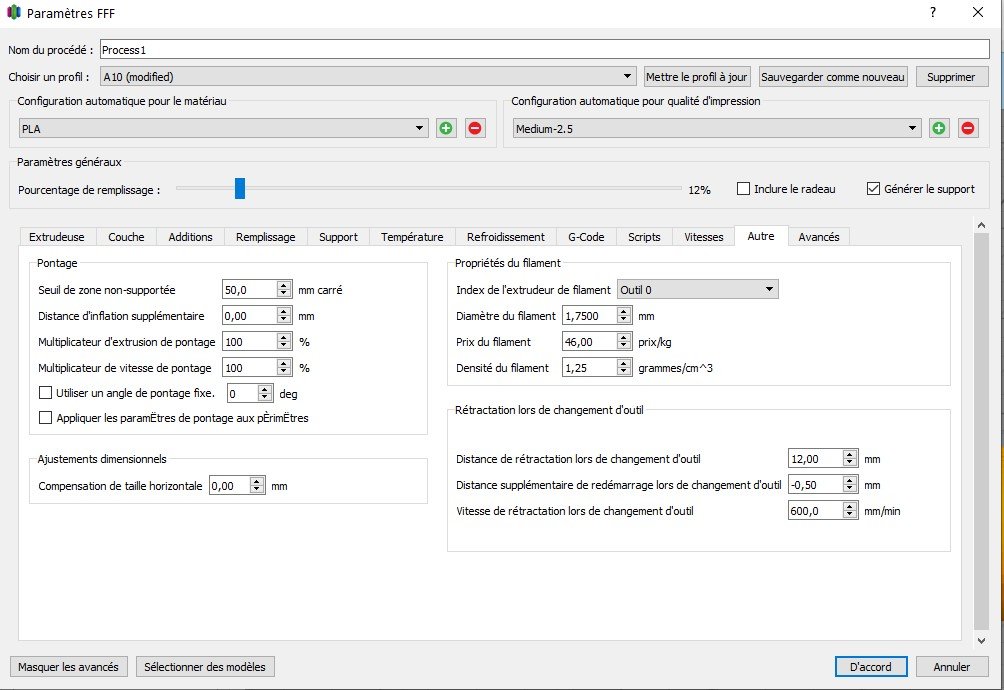
Task: Open the G-Code tab
Action: click(585, 237)
